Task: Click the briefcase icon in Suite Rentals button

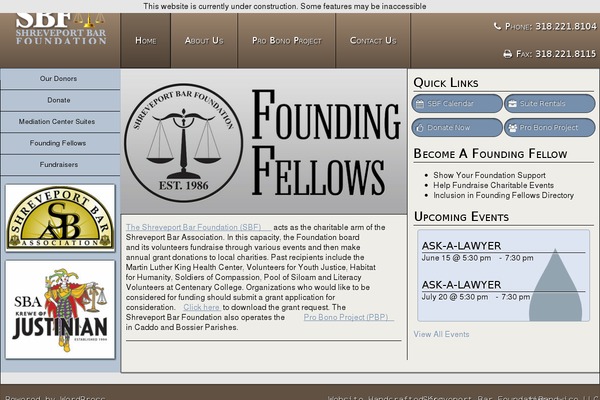Action: coord(512,104)
